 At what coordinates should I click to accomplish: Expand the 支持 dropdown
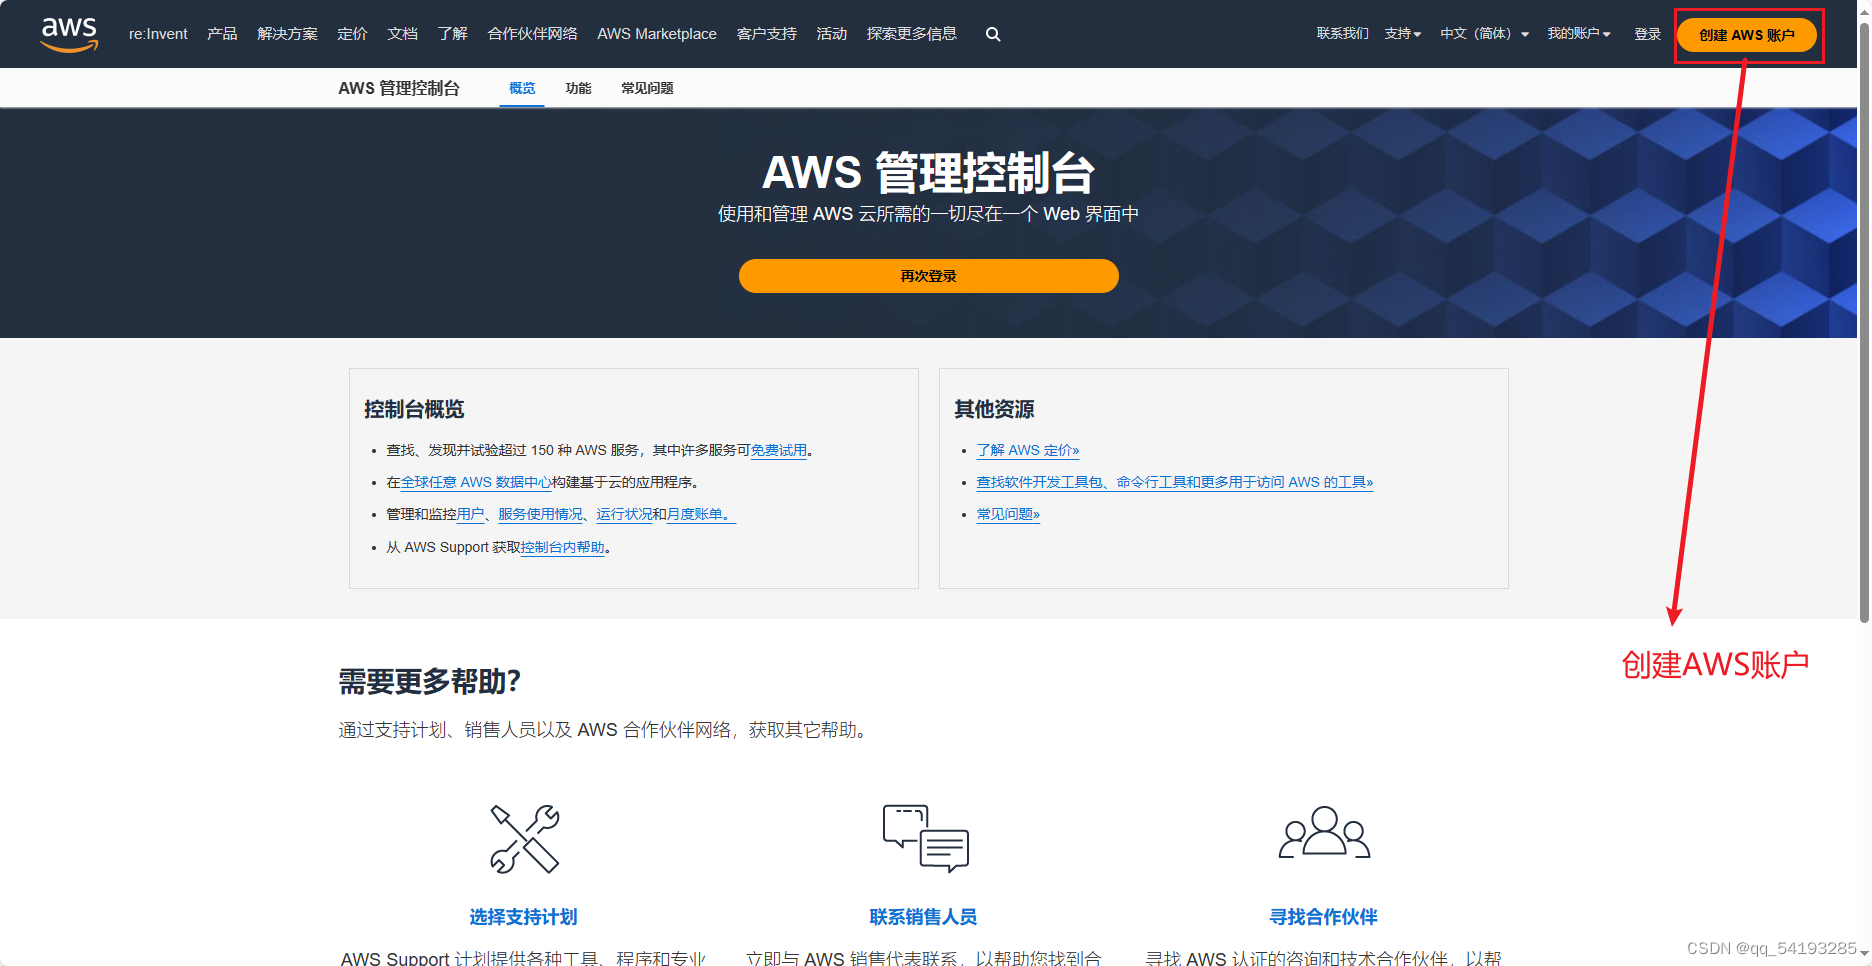[x=1402, y=34]
